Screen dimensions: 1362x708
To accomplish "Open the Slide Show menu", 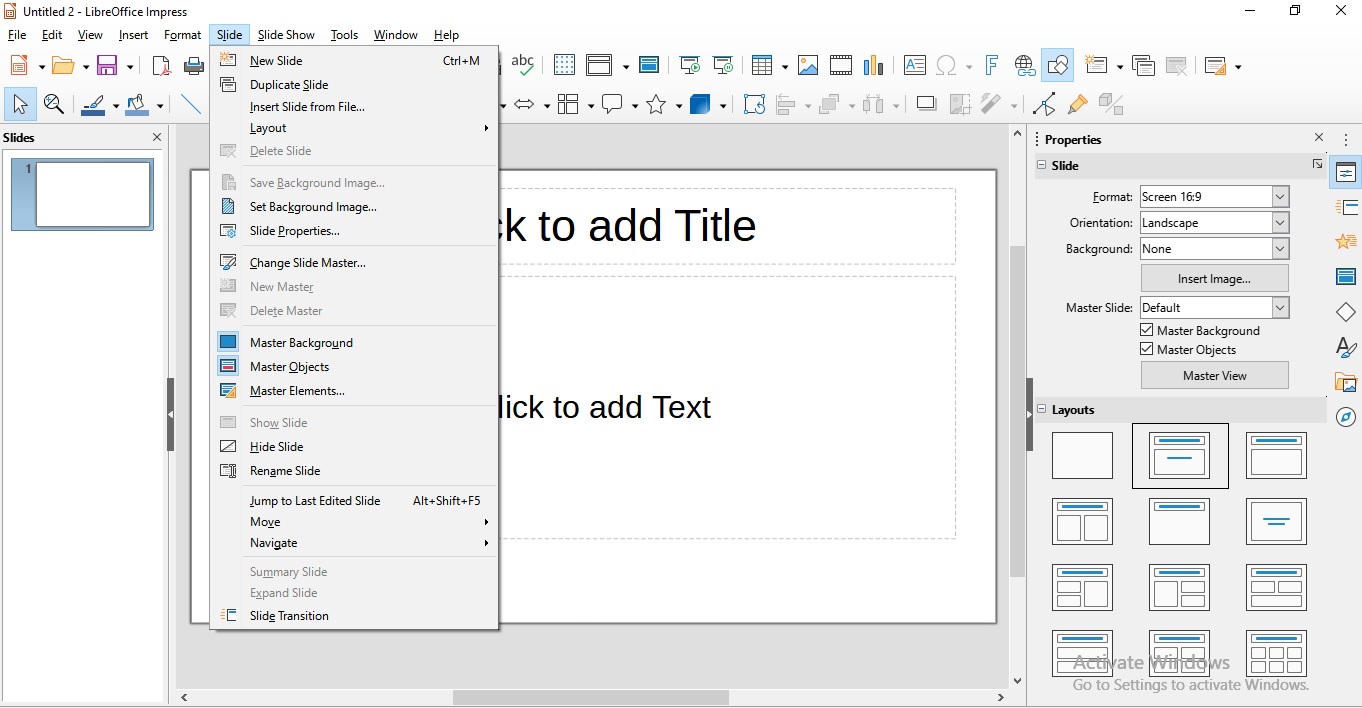I will [286, 35].
